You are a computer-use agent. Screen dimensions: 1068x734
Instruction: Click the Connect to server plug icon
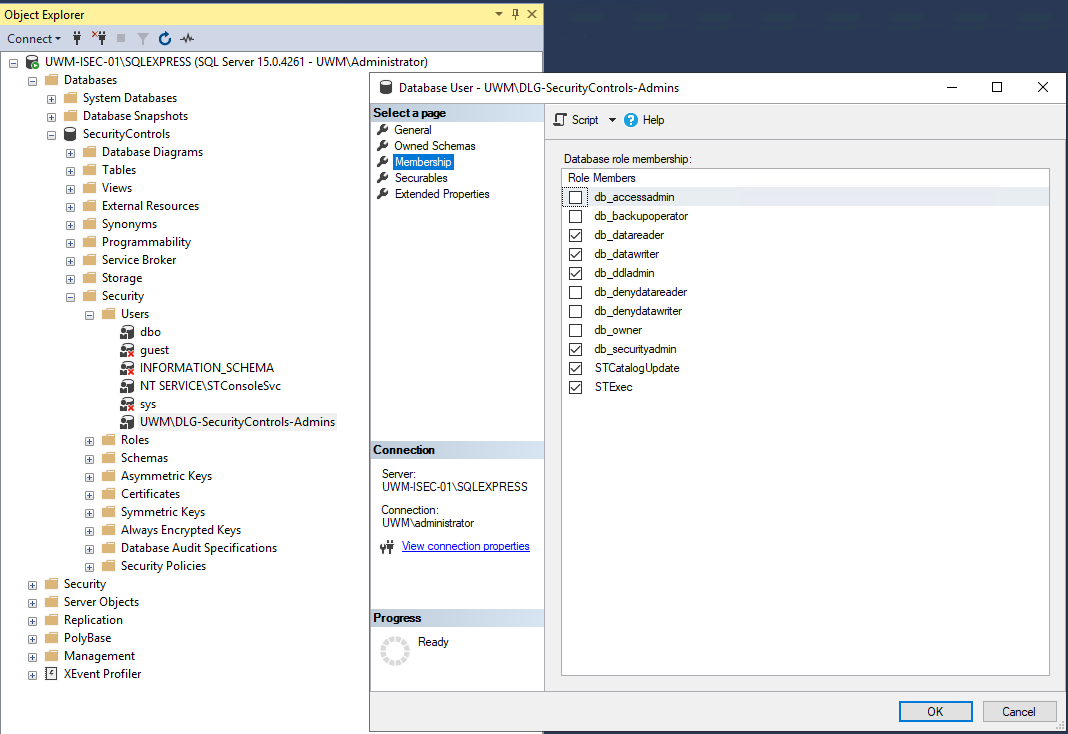75,38
